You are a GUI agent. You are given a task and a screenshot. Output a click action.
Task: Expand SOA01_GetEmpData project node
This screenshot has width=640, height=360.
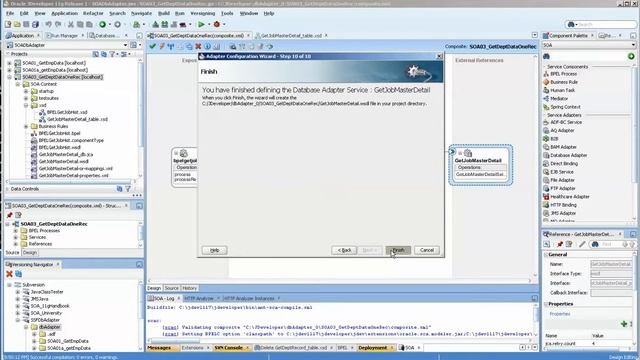[9, 63]
